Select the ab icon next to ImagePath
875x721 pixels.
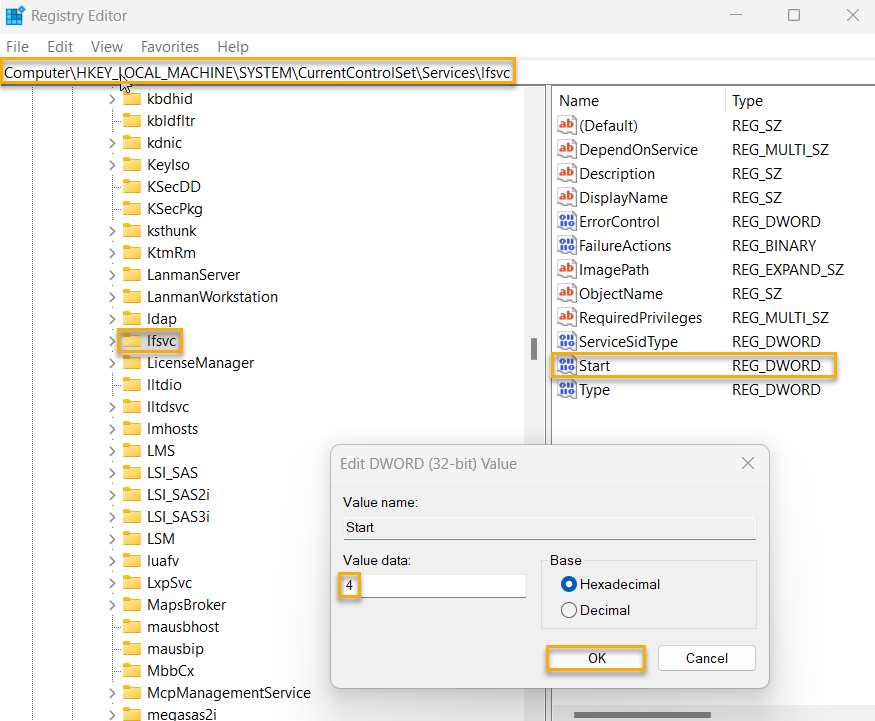pyautogui.click(x=567, y=269)
